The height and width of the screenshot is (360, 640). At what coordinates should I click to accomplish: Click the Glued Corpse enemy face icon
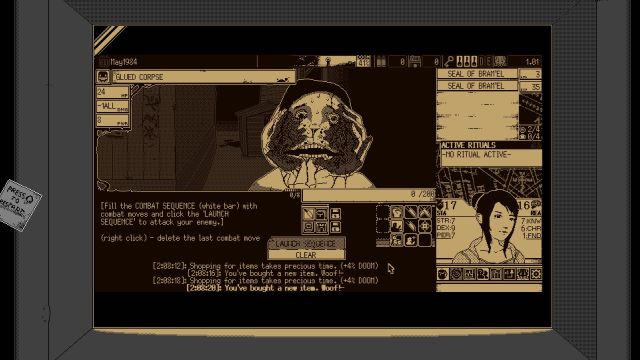coord(103,77)
